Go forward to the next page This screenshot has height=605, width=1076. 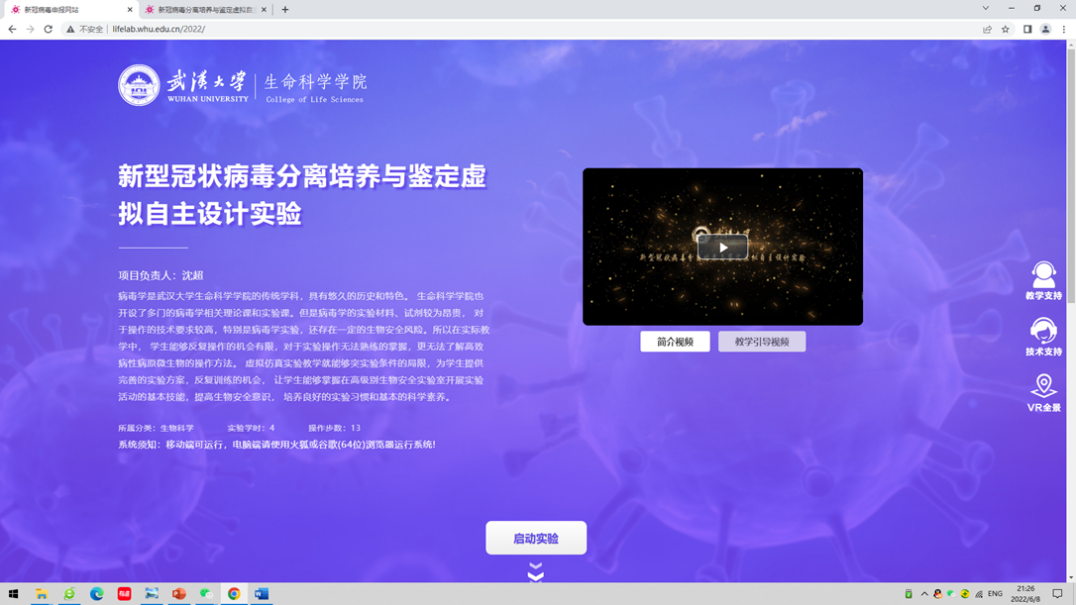coord(30,29)
